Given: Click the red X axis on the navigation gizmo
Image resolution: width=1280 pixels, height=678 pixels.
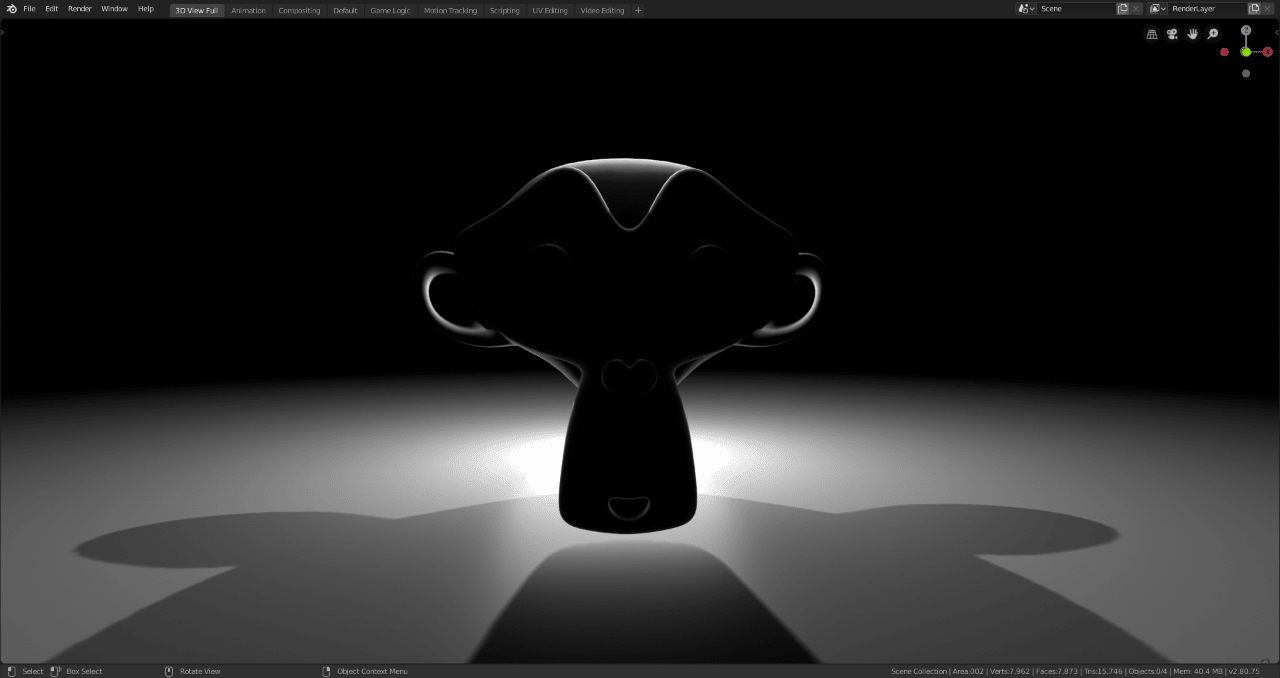Looking at the screenshot, I should 1268,52.
